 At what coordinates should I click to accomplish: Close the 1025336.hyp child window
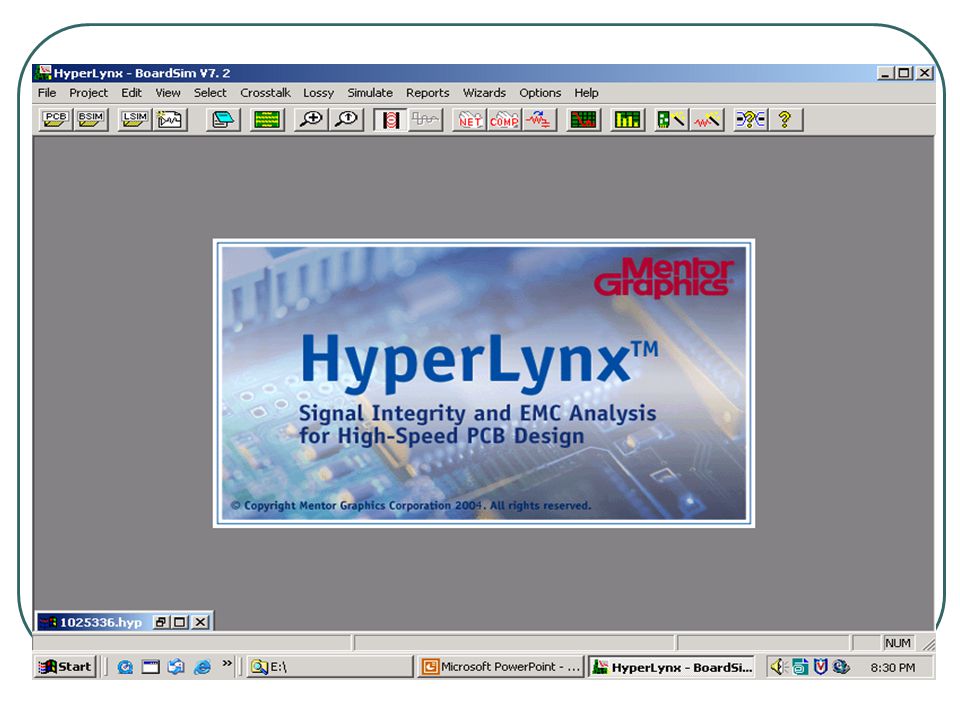(x=200, y=622)
